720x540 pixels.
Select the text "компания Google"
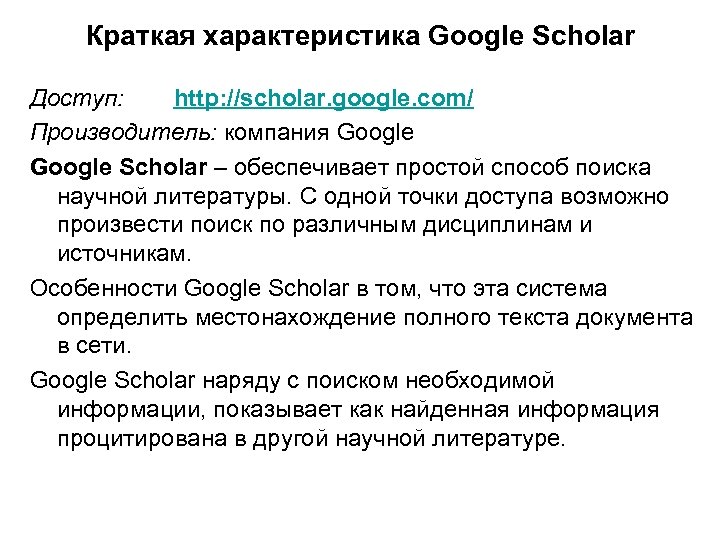click(x=320, y=132)
